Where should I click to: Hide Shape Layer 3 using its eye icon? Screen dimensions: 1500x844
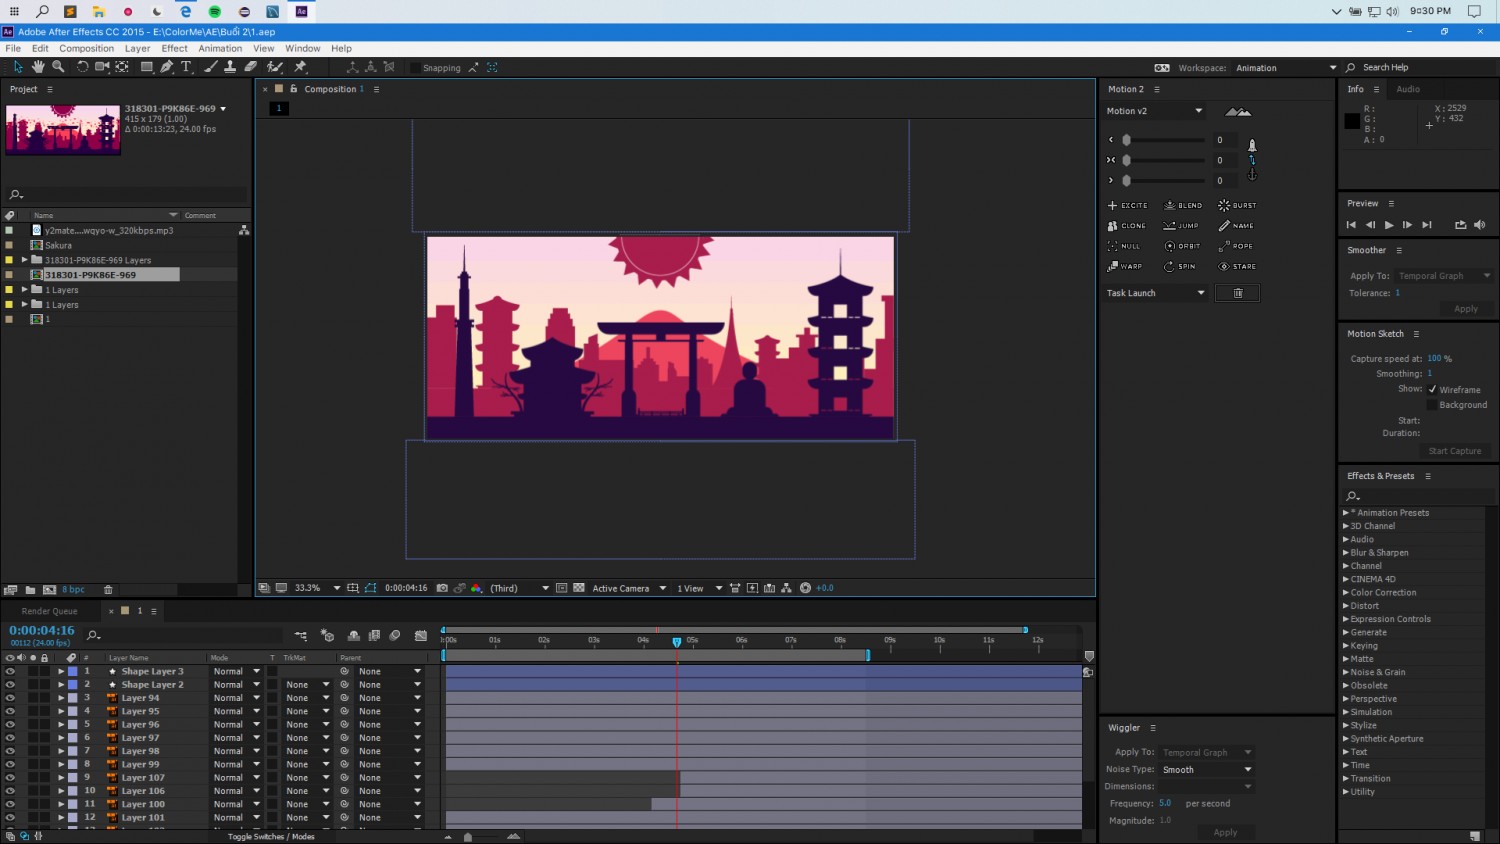click(10, 672)
